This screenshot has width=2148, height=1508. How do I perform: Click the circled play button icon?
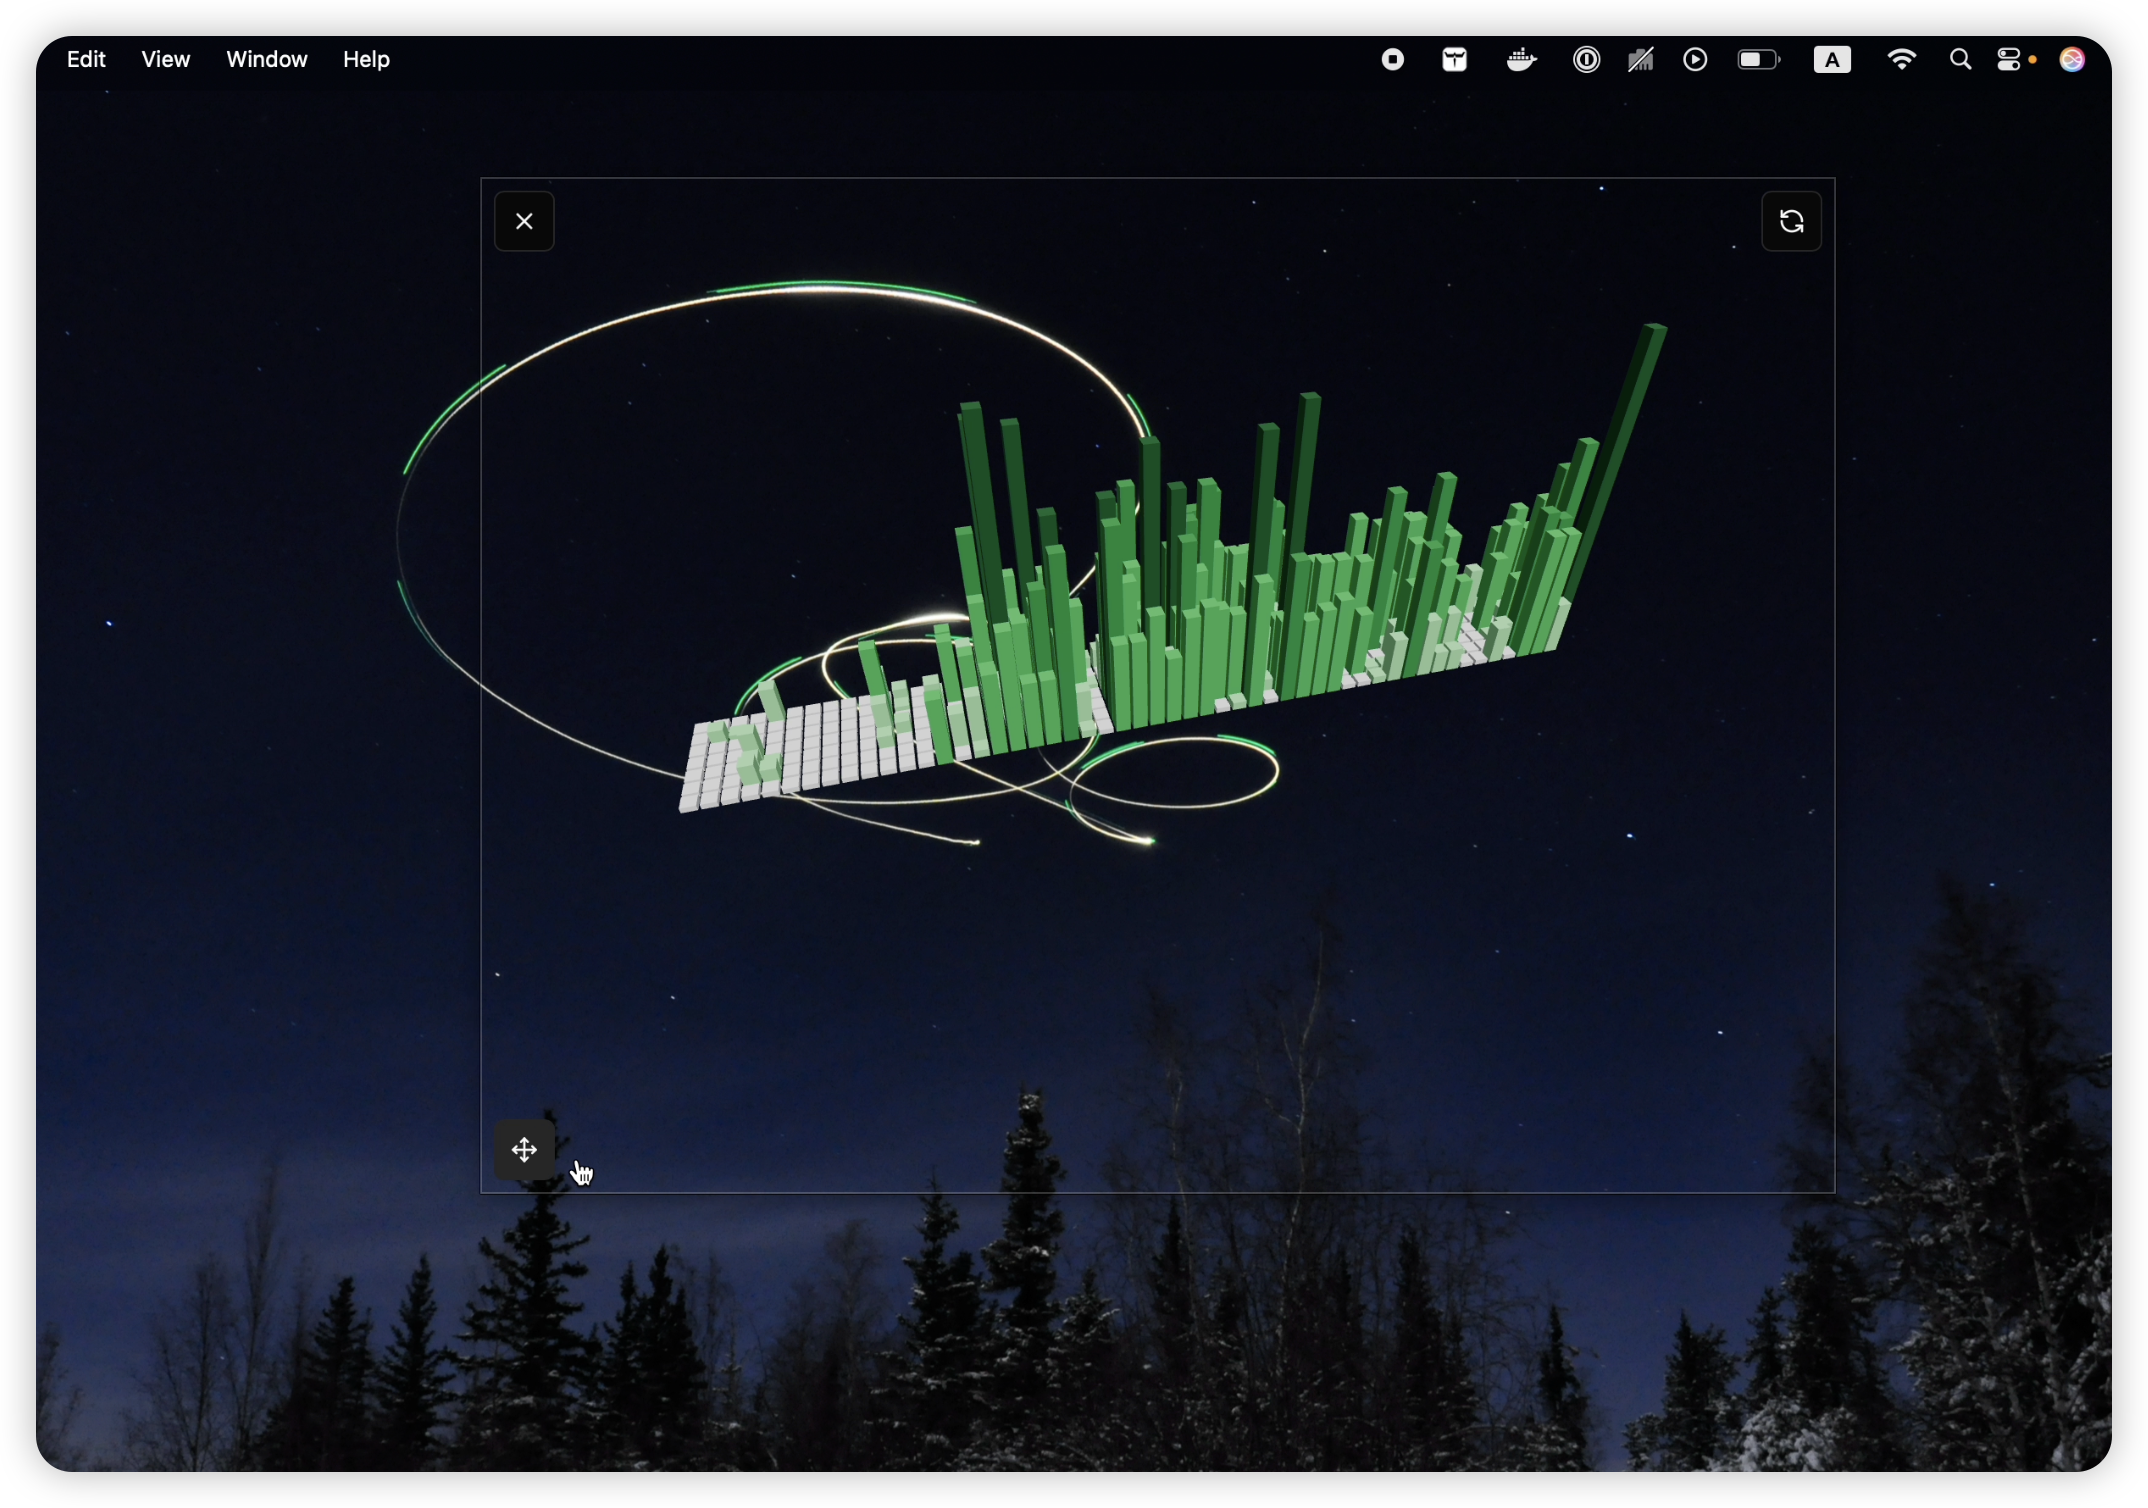tap(1695, 60)
